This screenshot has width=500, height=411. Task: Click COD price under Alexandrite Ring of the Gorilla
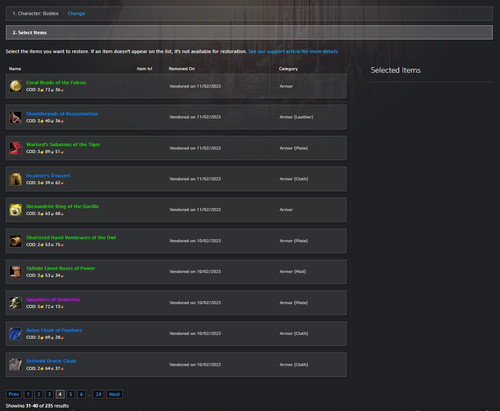45,214
